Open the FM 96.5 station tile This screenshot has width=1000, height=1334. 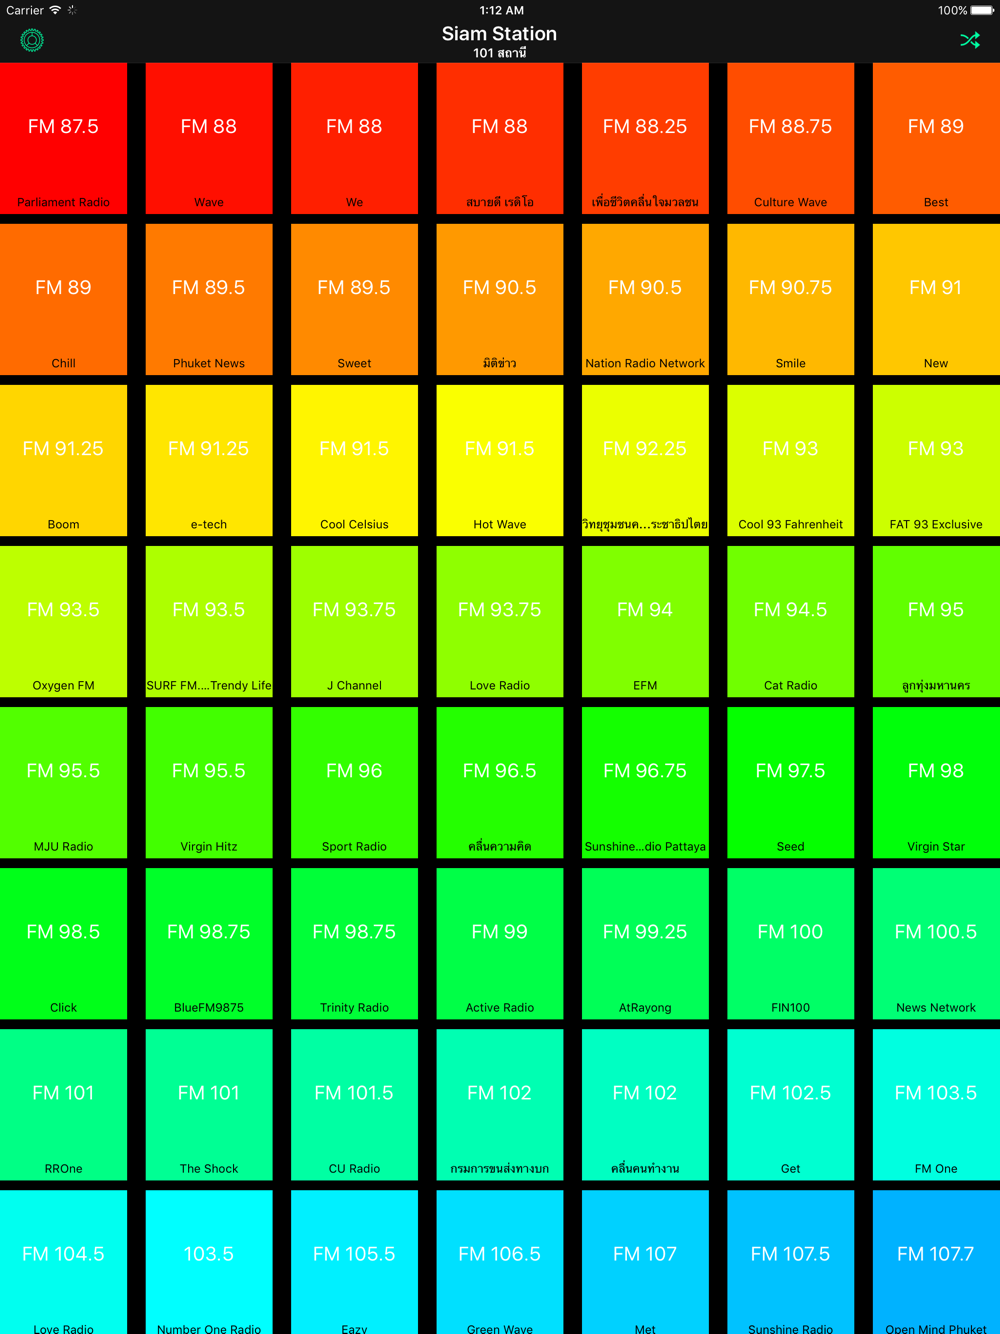tap(500, 782)
